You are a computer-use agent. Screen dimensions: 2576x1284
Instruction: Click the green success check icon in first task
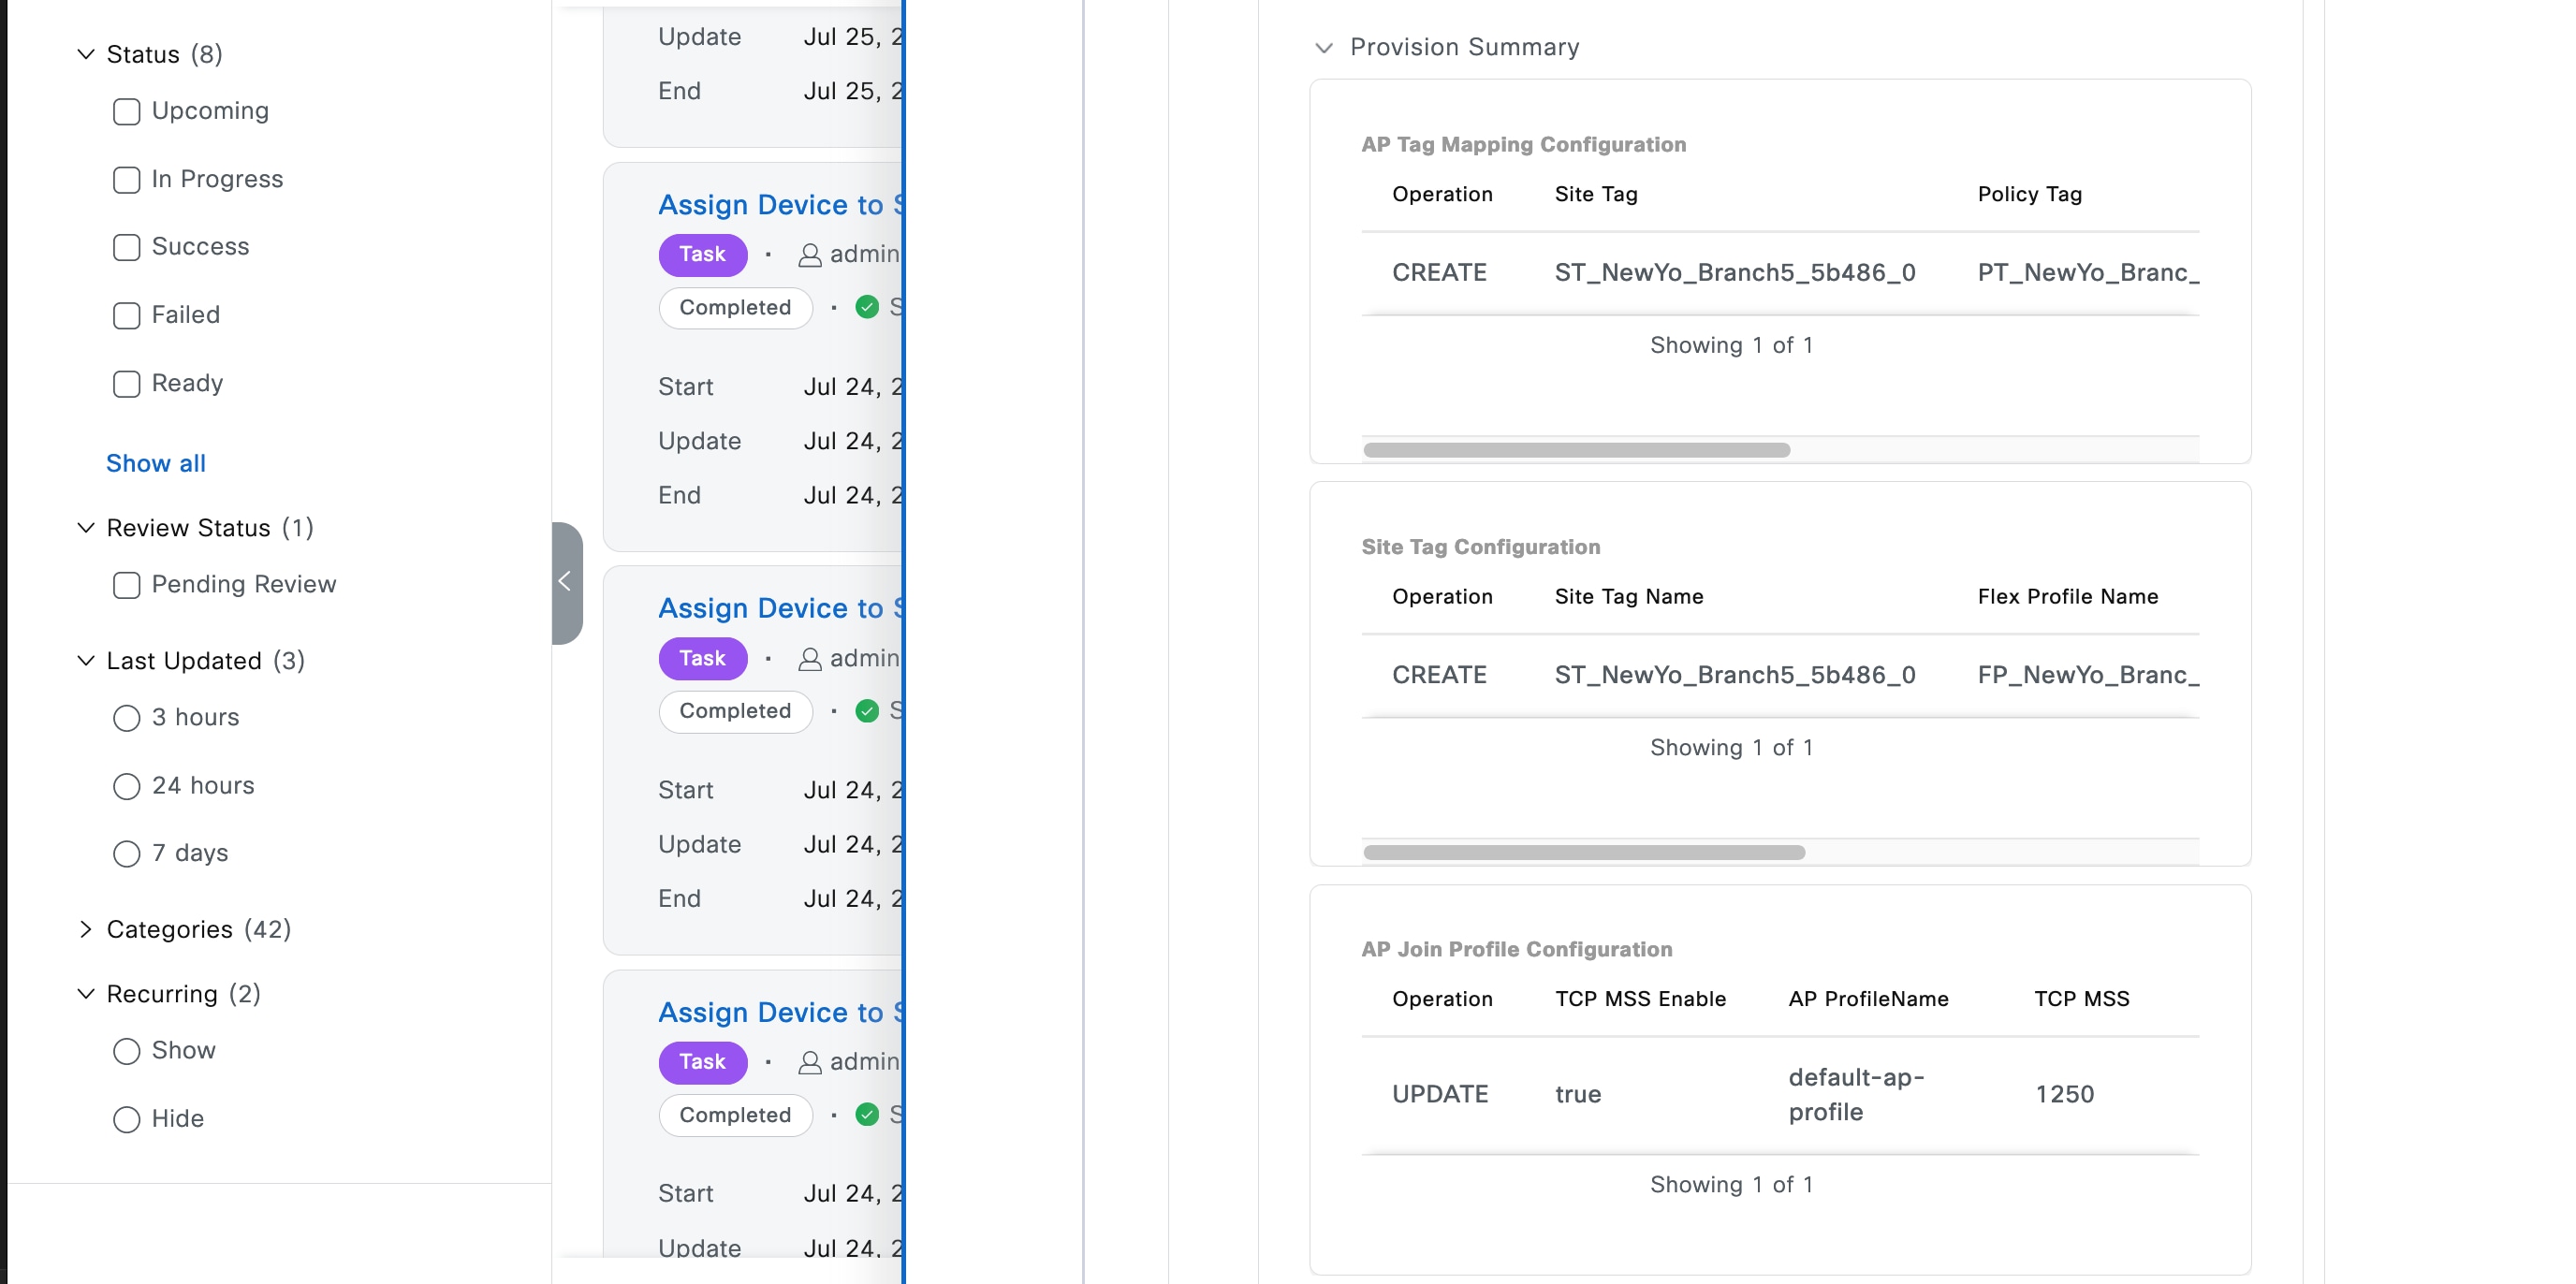(x=867, y=307)
